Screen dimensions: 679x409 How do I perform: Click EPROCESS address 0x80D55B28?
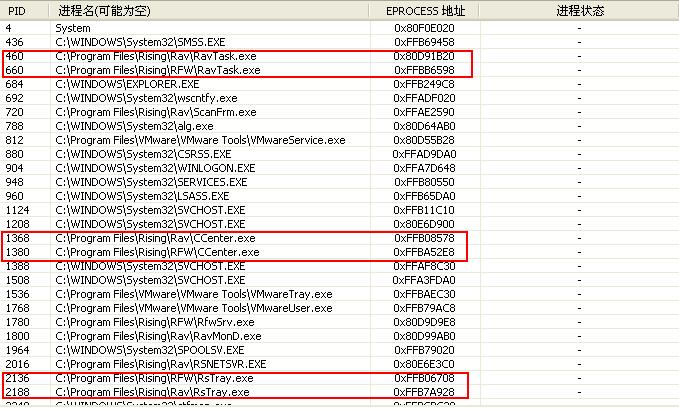(x=424, y=140)
